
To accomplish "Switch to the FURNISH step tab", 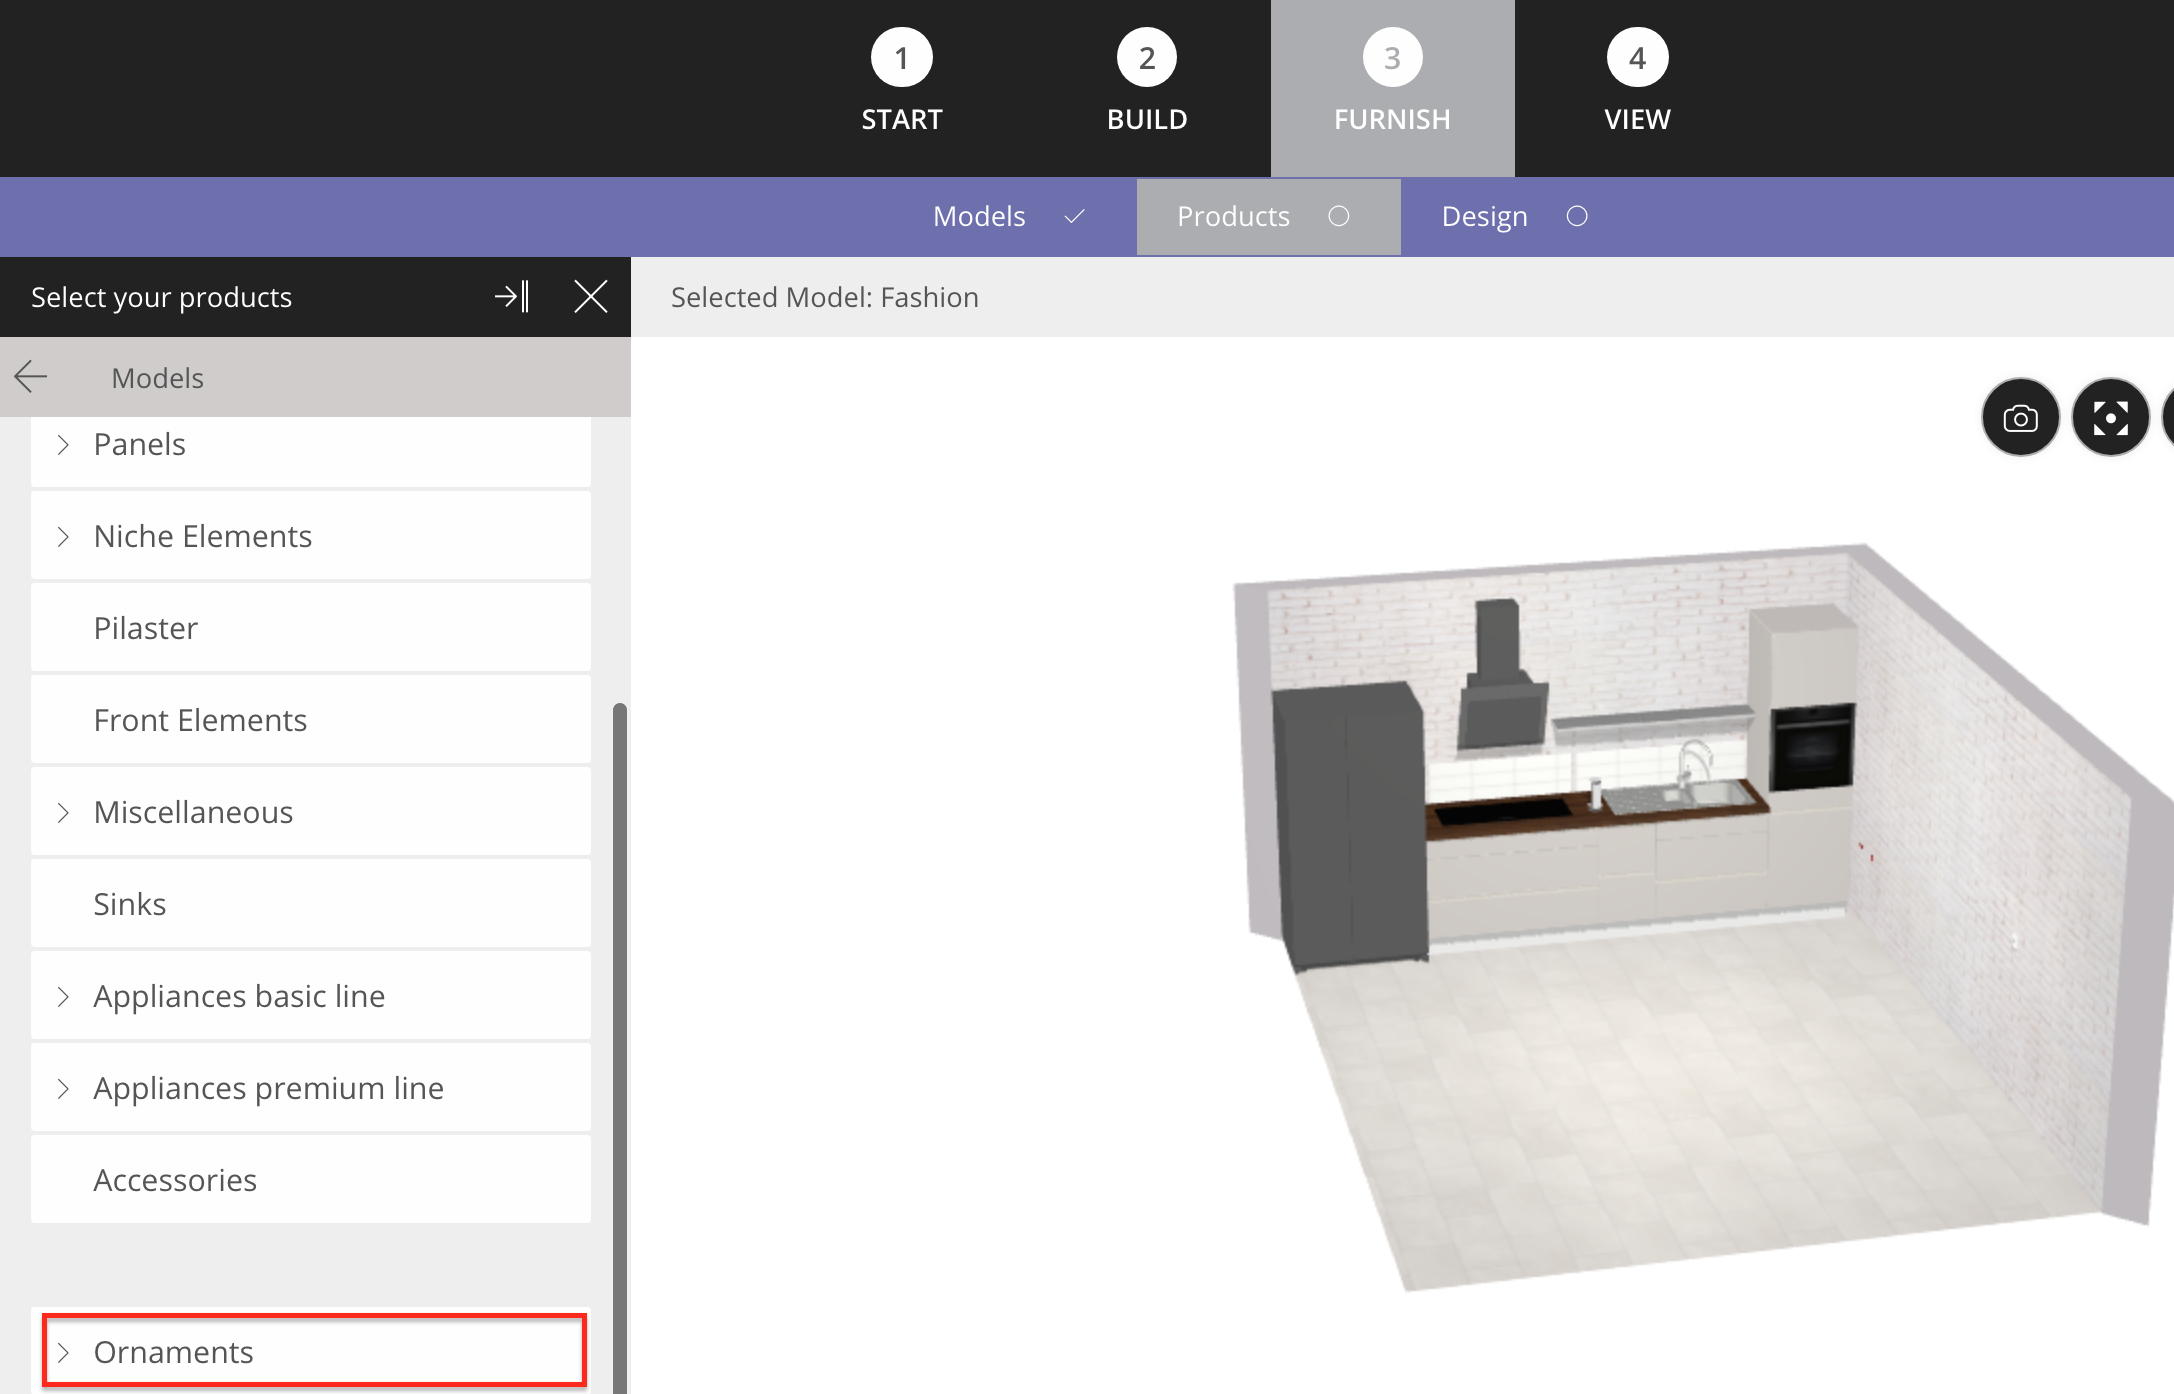I will [1392, 88].
